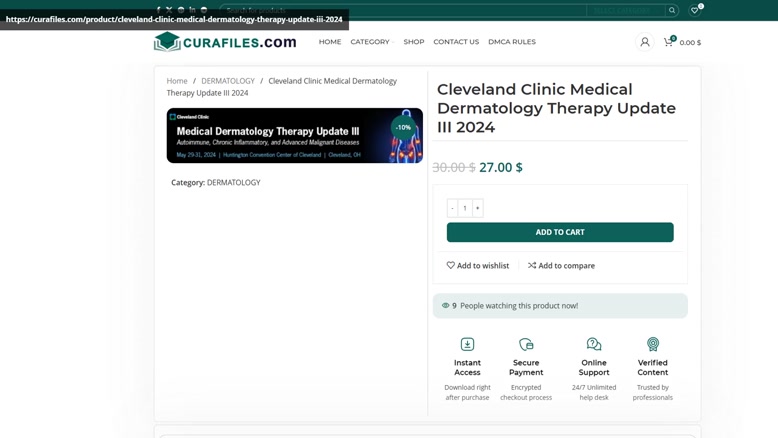Open the shopping cart icon
Image resolution: width=778 pixels, height=438 pixels.
668,42
